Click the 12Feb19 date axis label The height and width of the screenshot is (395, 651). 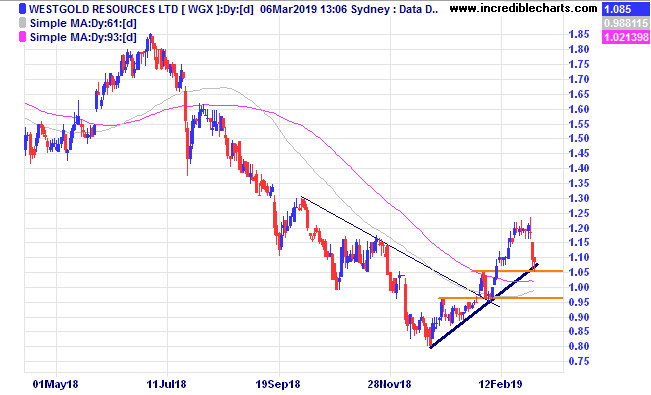point(500,384)
